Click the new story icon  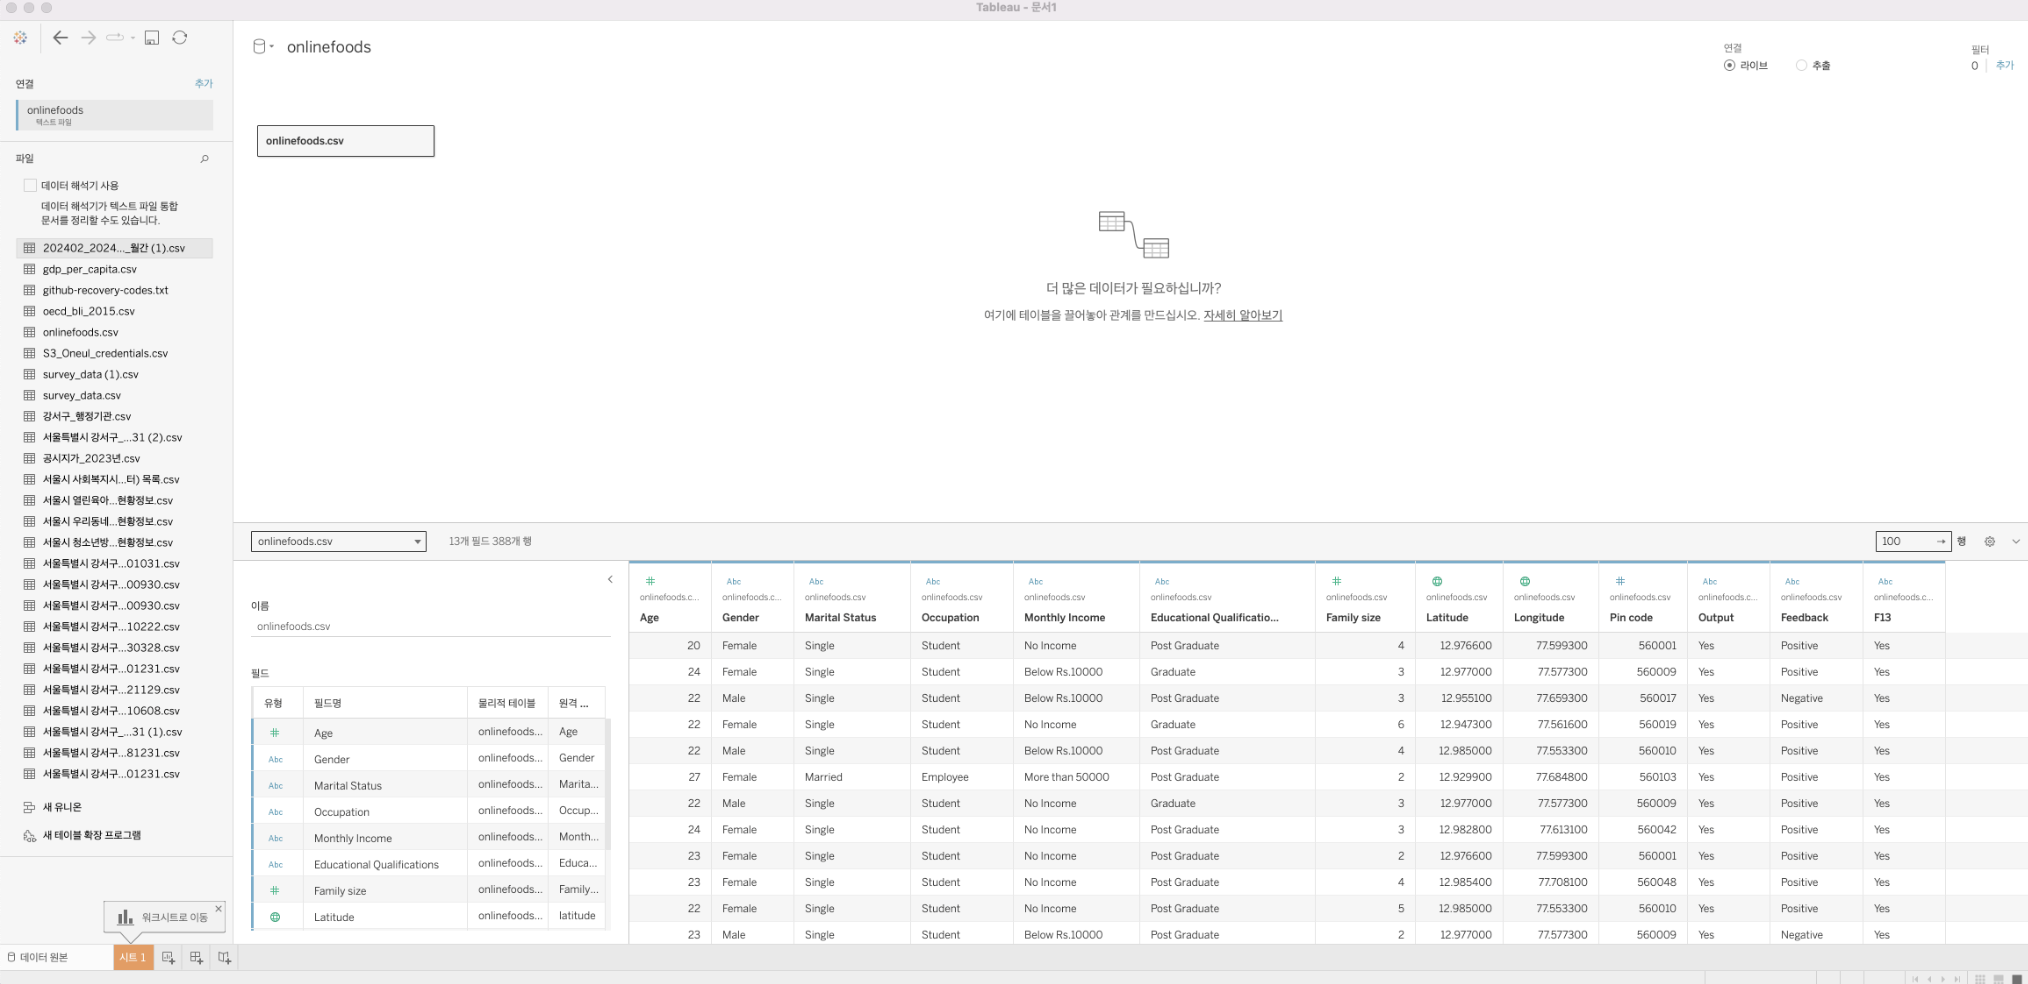point(224,958)
